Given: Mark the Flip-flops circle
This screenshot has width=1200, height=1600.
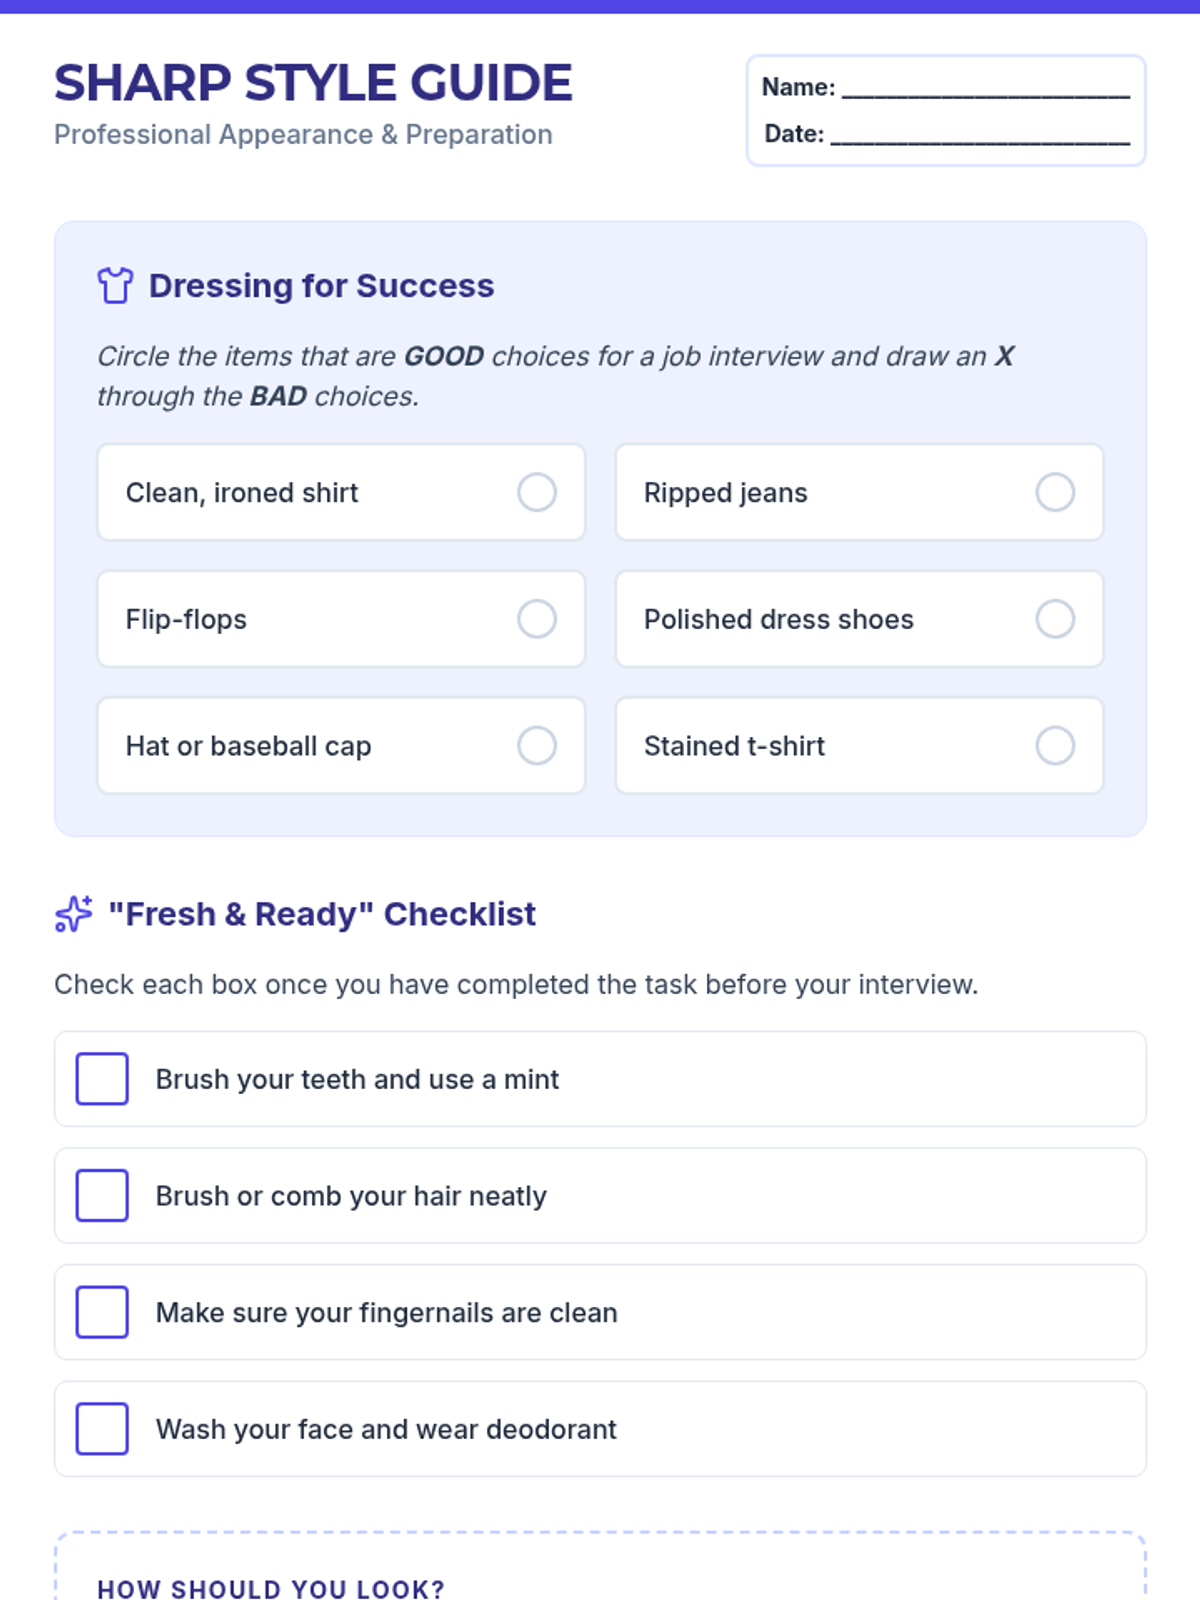Looking at the screenshot, I should click(x=537, y=619).
